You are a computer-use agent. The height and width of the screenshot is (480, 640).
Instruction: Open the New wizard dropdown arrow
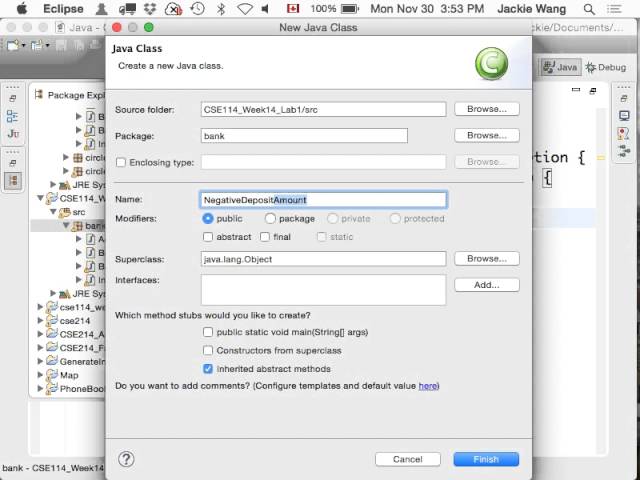[24, 45]
